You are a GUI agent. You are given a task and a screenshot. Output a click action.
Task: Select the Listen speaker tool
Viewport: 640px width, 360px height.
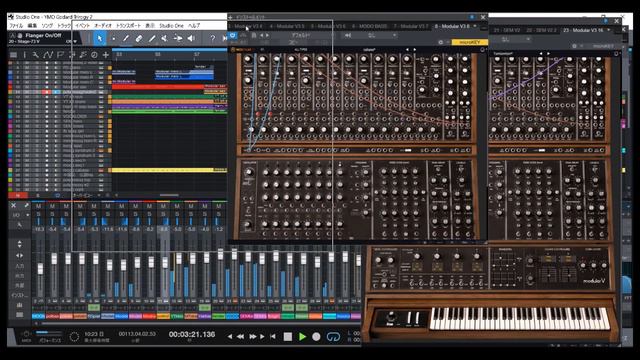191,39
